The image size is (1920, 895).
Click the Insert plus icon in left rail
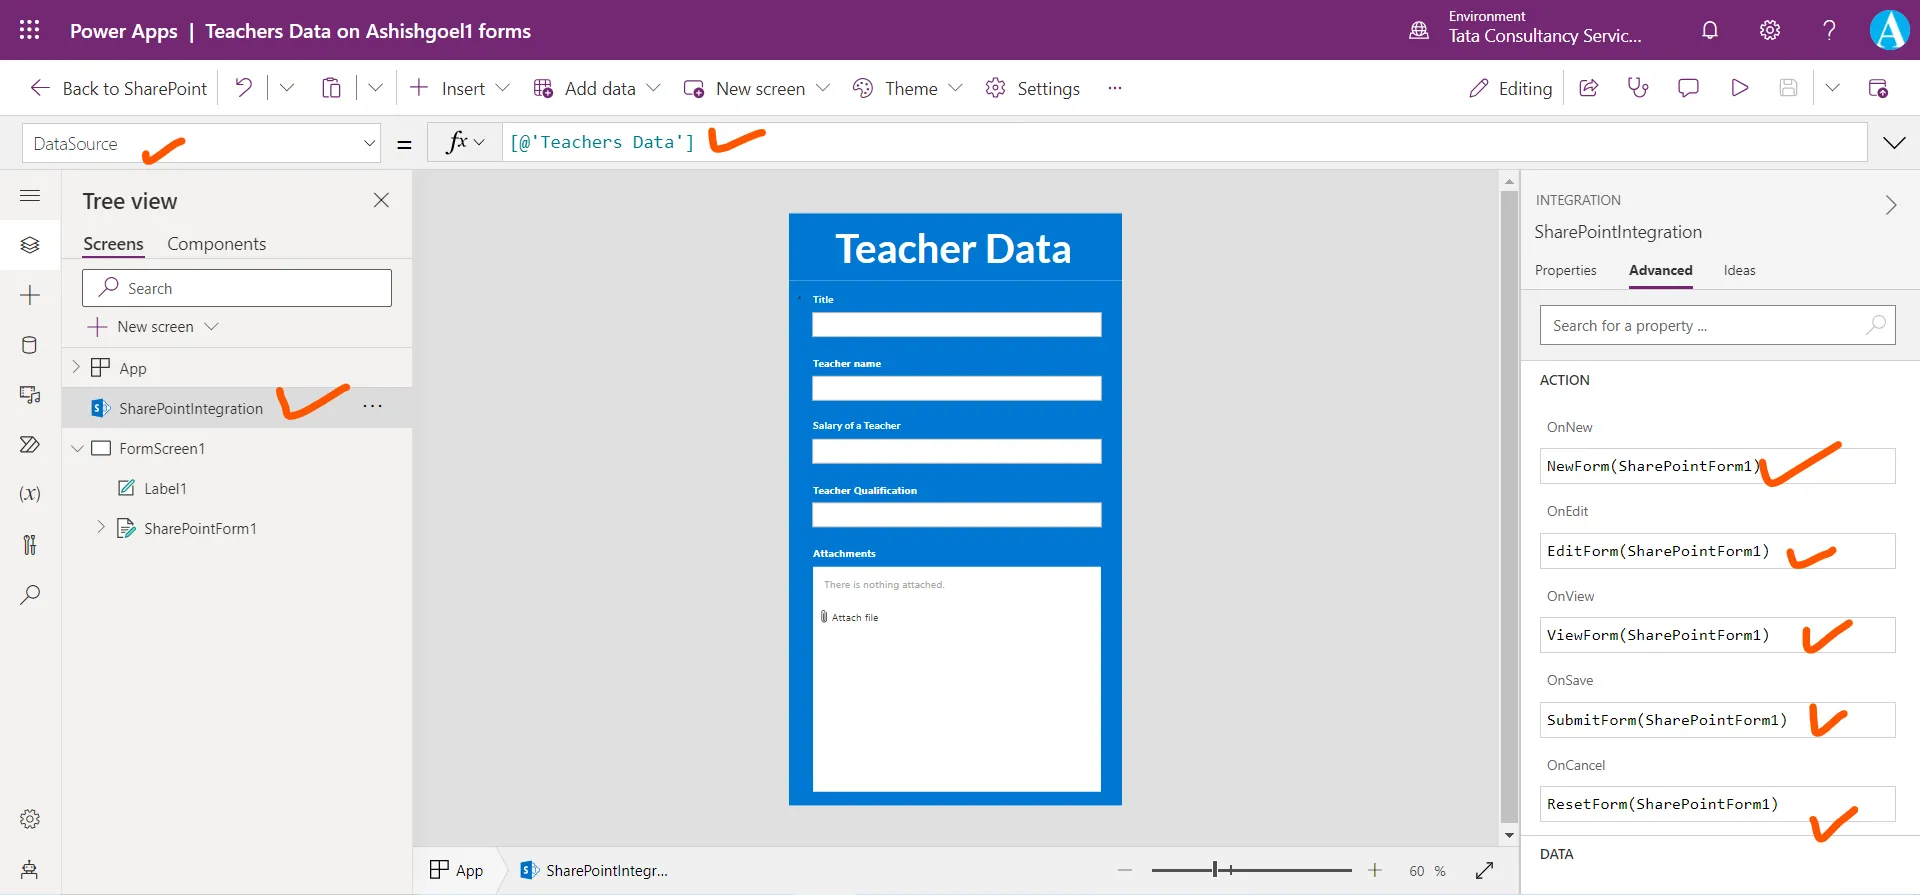[30, 295]
